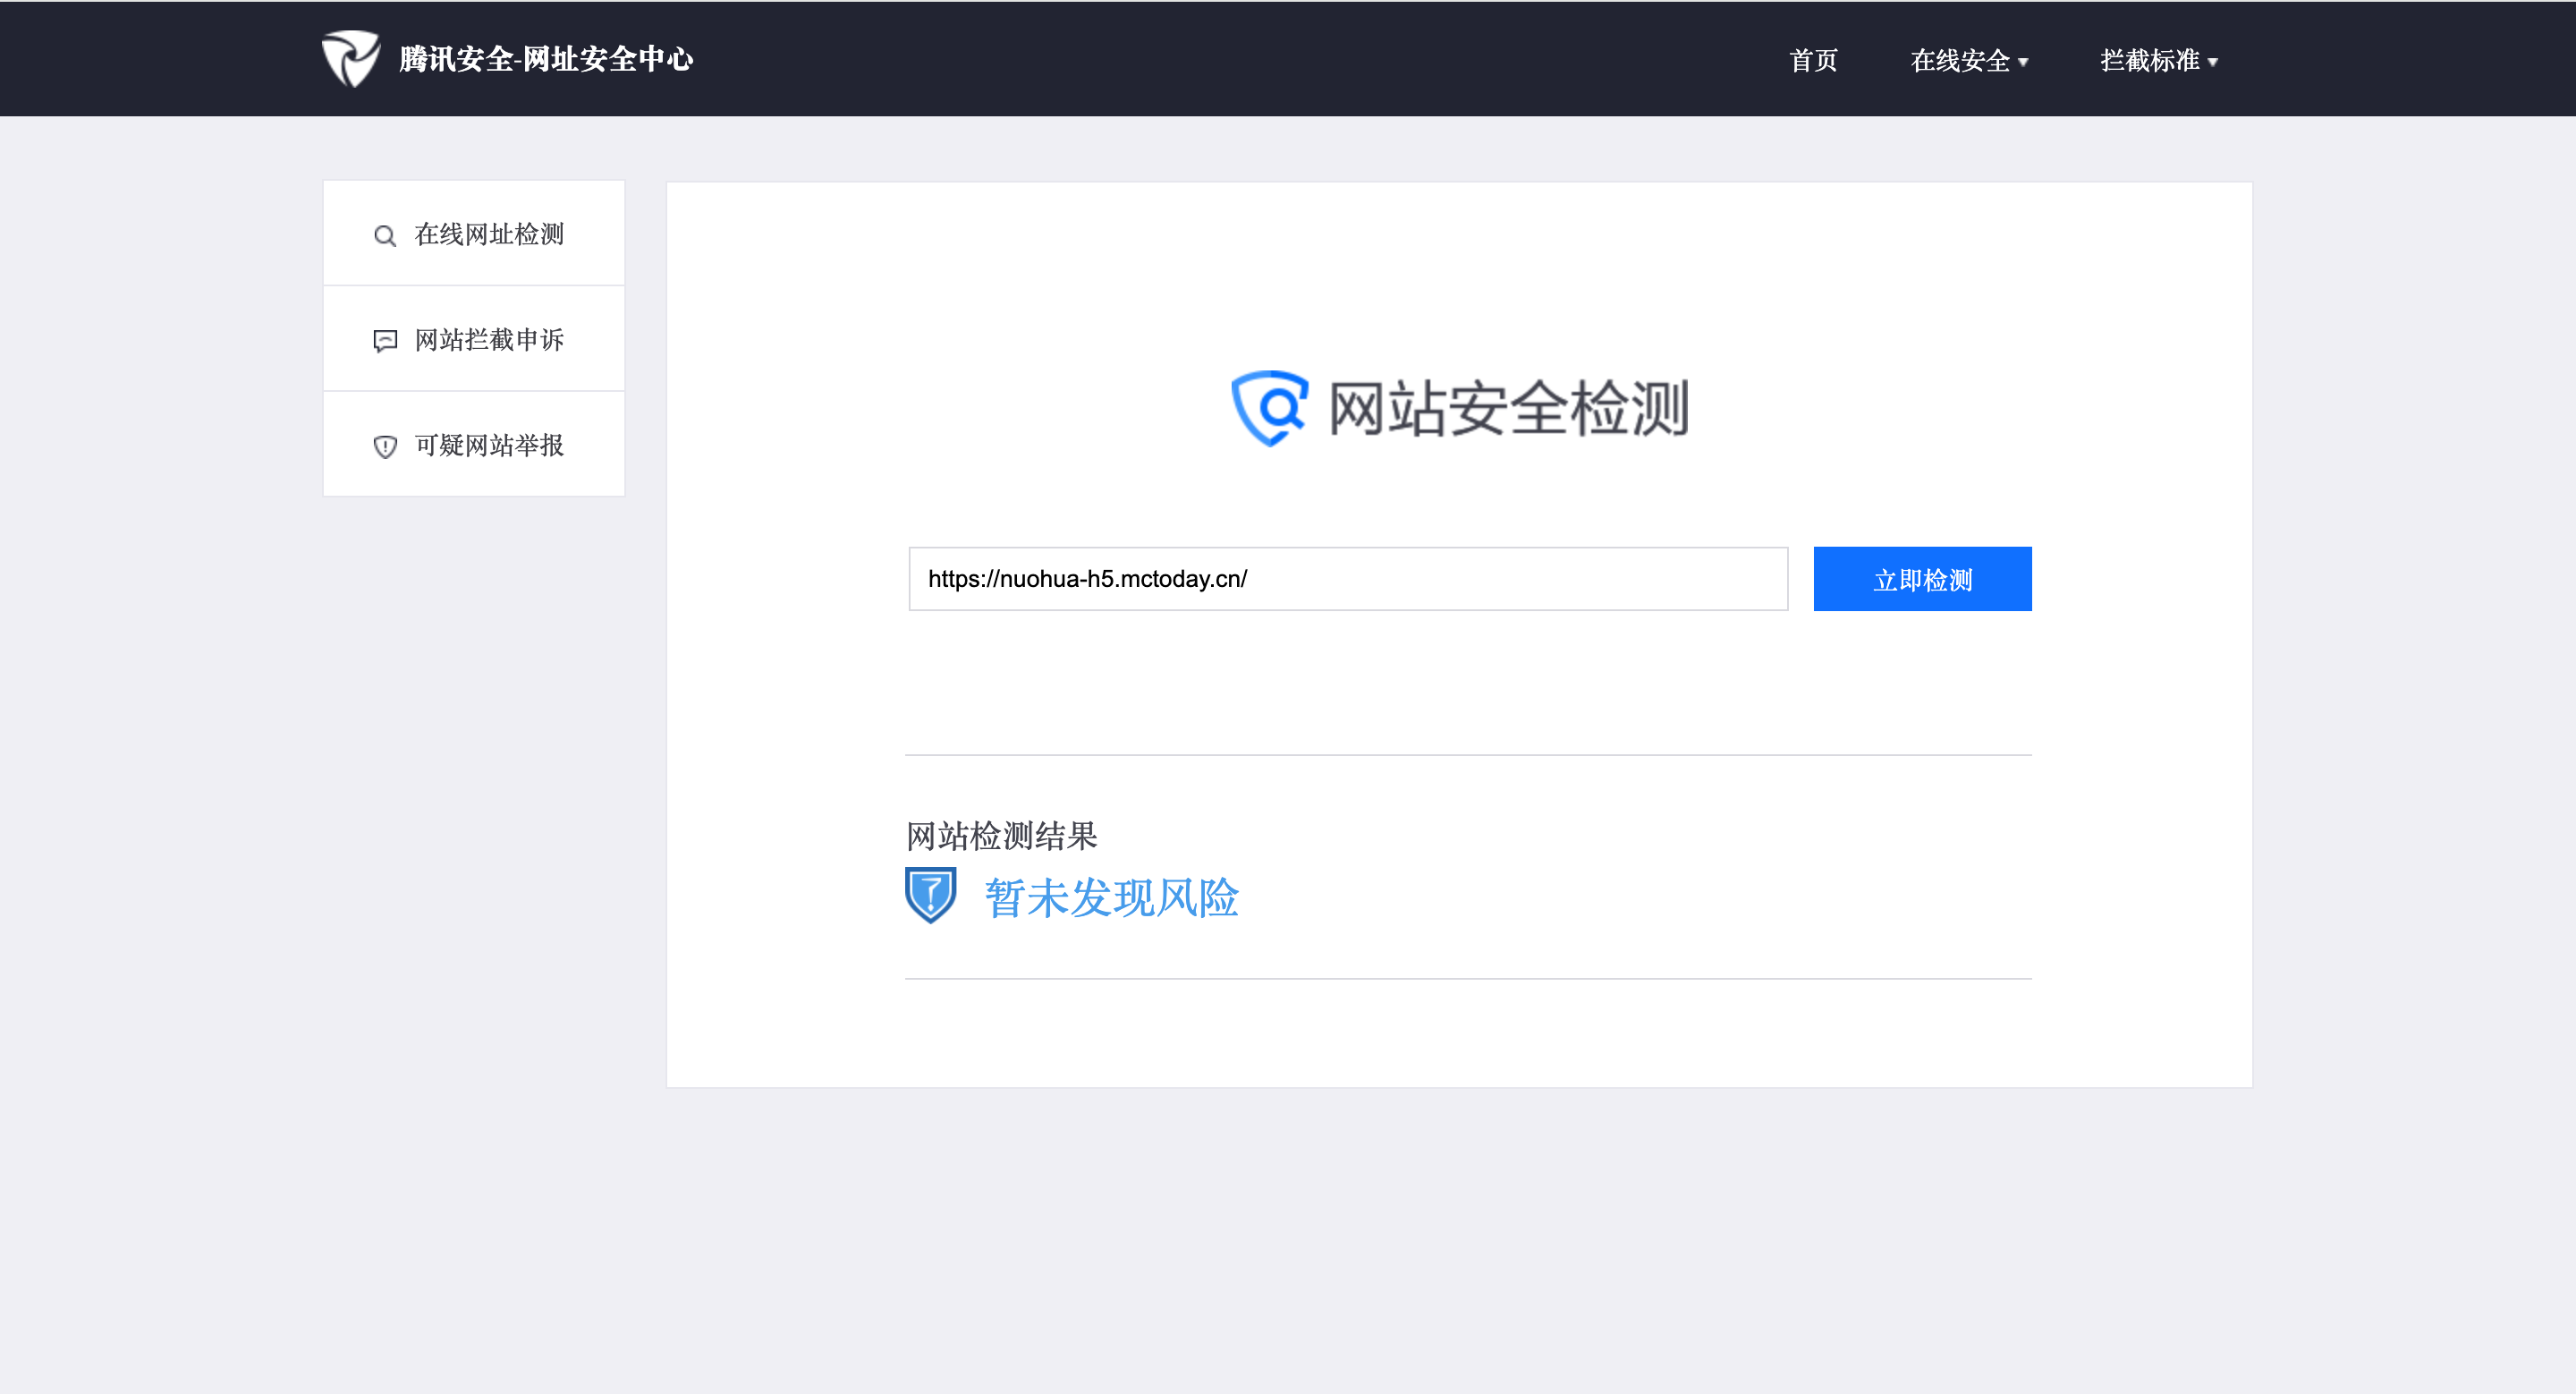The width and height of the screenshot is (2576, 1394).
Task: Click the 腾讯安全-网址安全中心 title text
Action: (x=546, y=59)
